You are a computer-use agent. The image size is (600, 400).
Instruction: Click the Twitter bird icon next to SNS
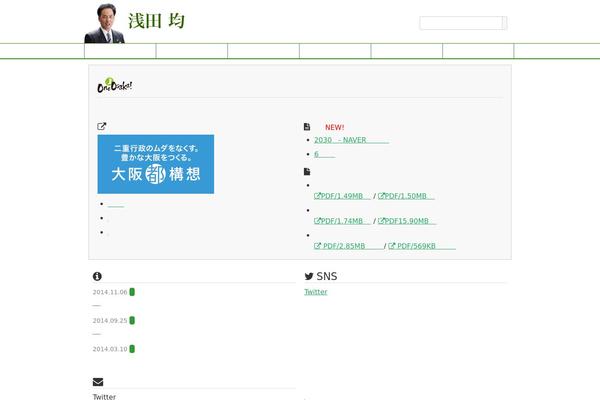click(309, 276)
